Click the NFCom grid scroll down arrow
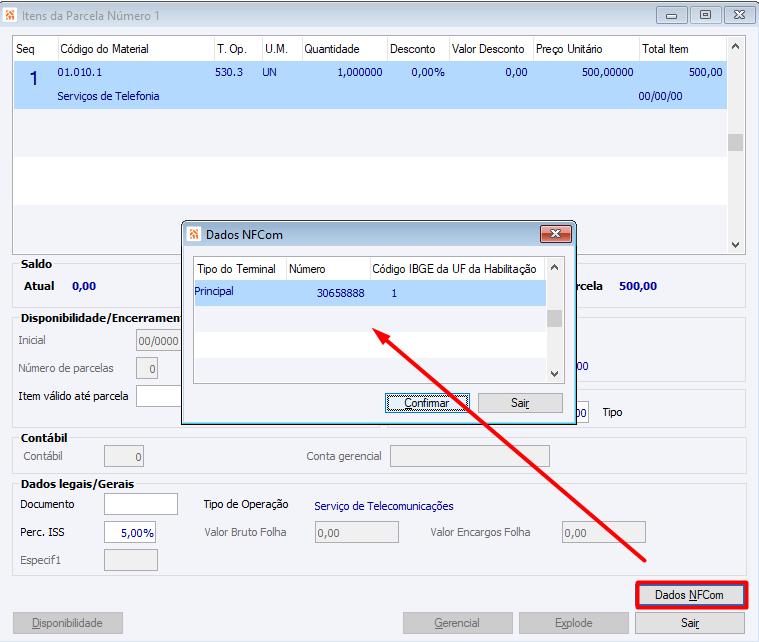Screen dimensions: 759x642 [555, 374]
